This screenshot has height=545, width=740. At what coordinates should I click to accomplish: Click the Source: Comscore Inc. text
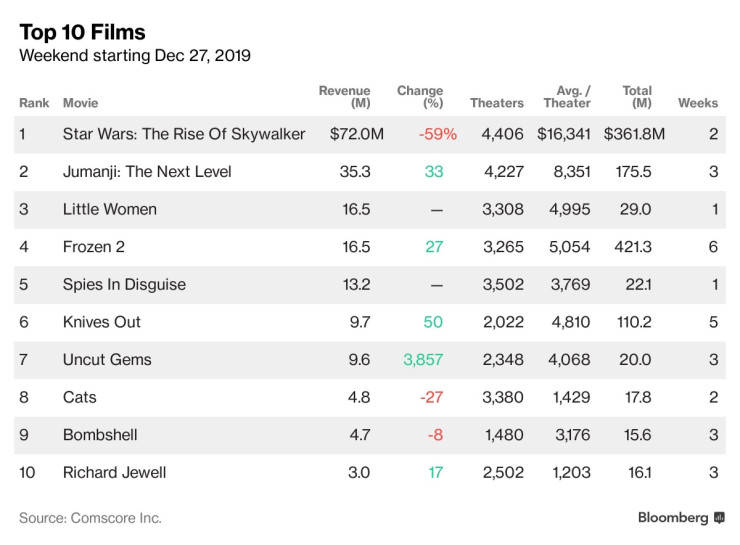pos(90,518)
